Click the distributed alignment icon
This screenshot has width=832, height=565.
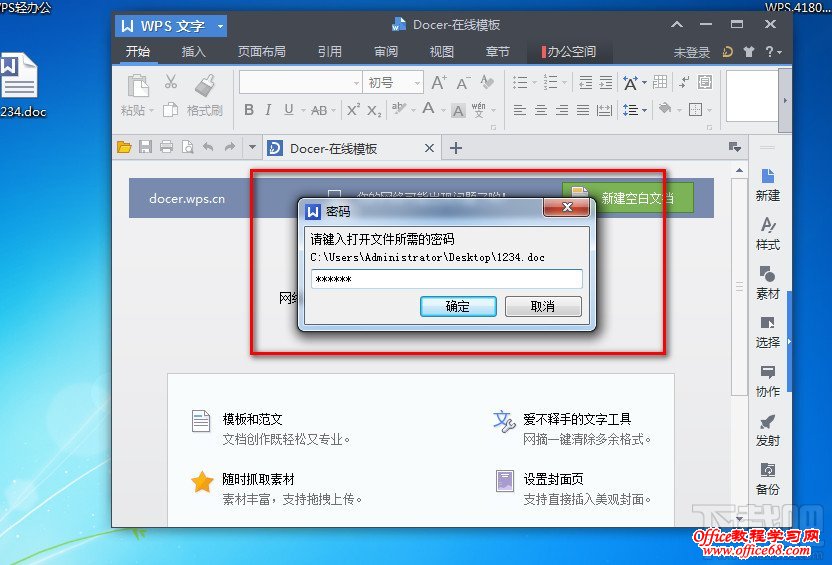pyautogui.click(x=604, y=110)
